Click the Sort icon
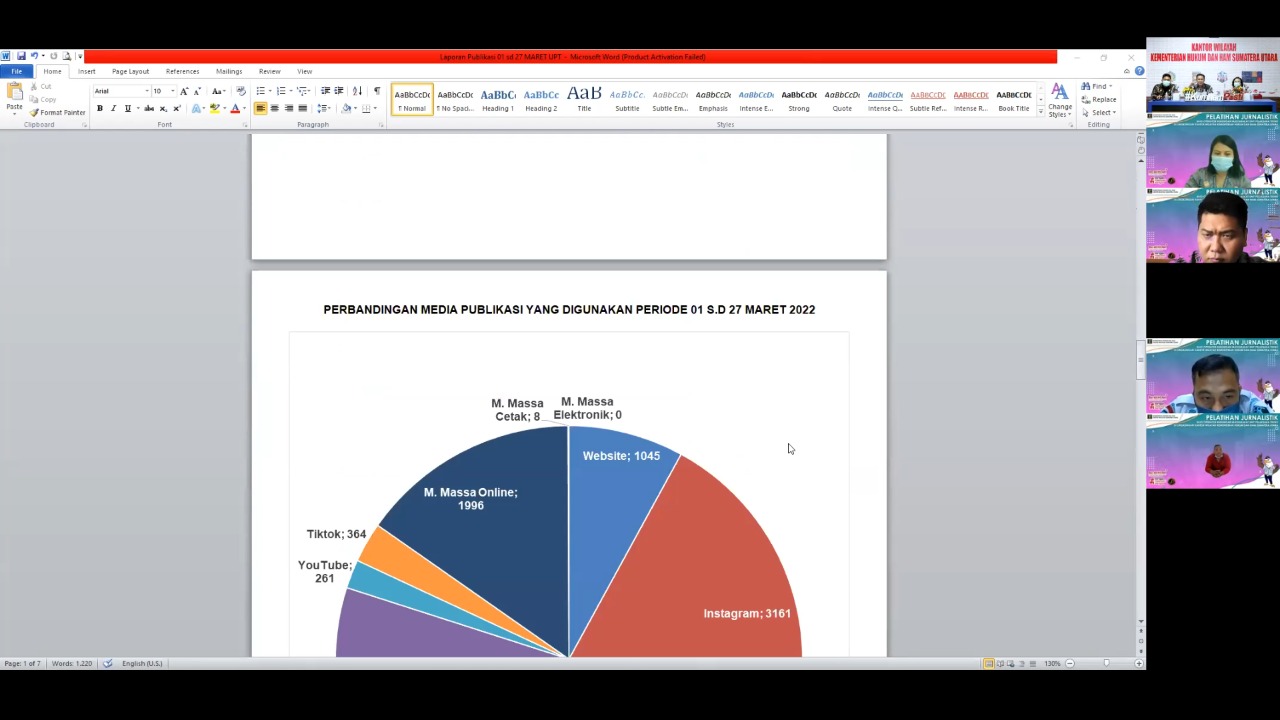The image size is (1280, 720). click(358, 91)
